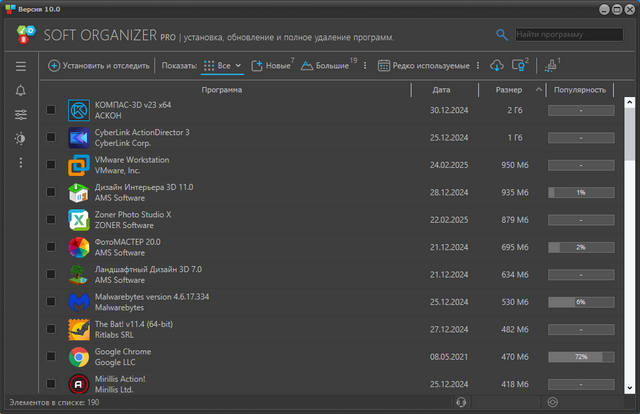Screen dimensions: 640x414
Task: Switch to the 'Большие' programs filter
Action: pyautogui.click(x=325, y=66)
